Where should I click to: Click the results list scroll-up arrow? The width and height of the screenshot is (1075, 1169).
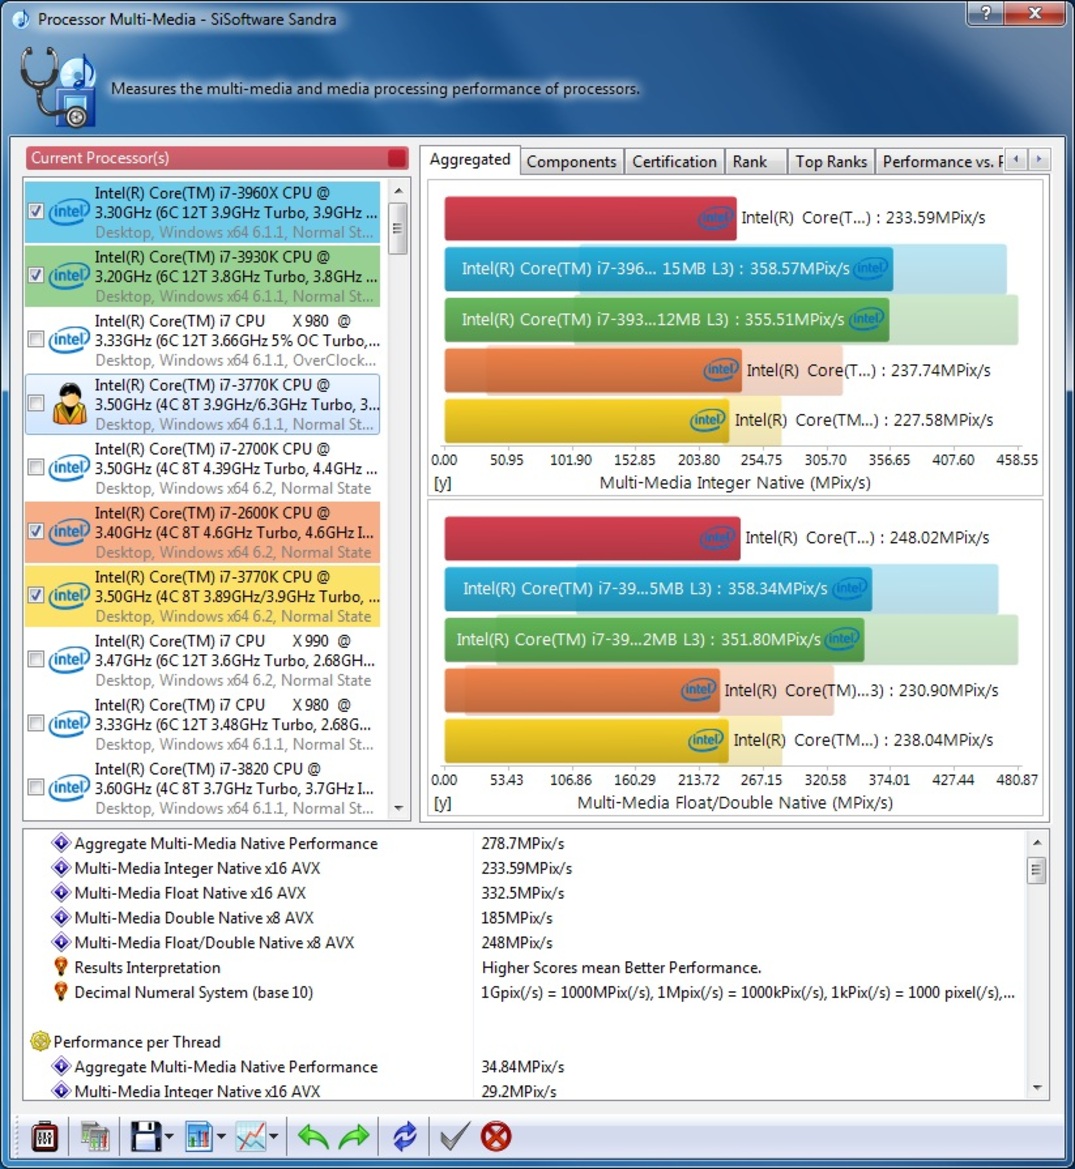coord(1037,842)
